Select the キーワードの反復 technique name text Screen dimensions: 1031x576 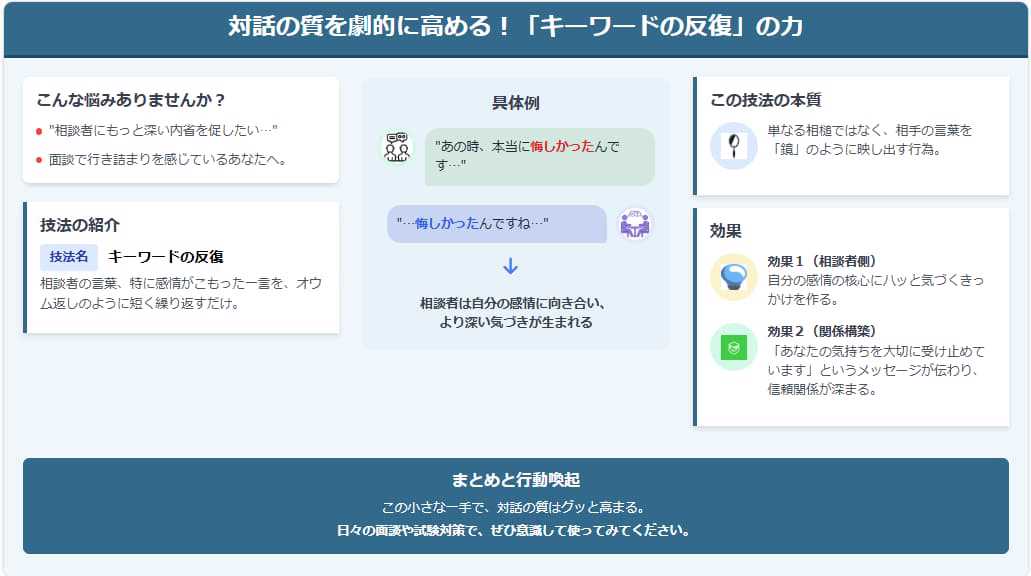165,257
